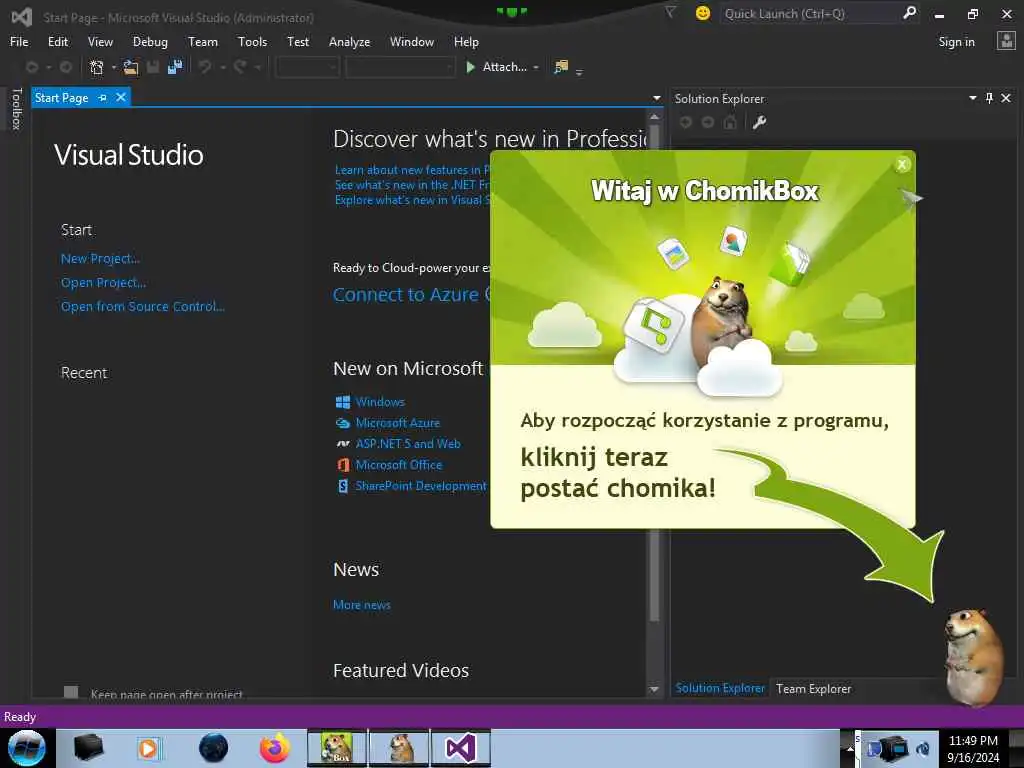Close the Start Page tab
The width and height of the screenshot is (1024, 768).
(x=121, y=97)
